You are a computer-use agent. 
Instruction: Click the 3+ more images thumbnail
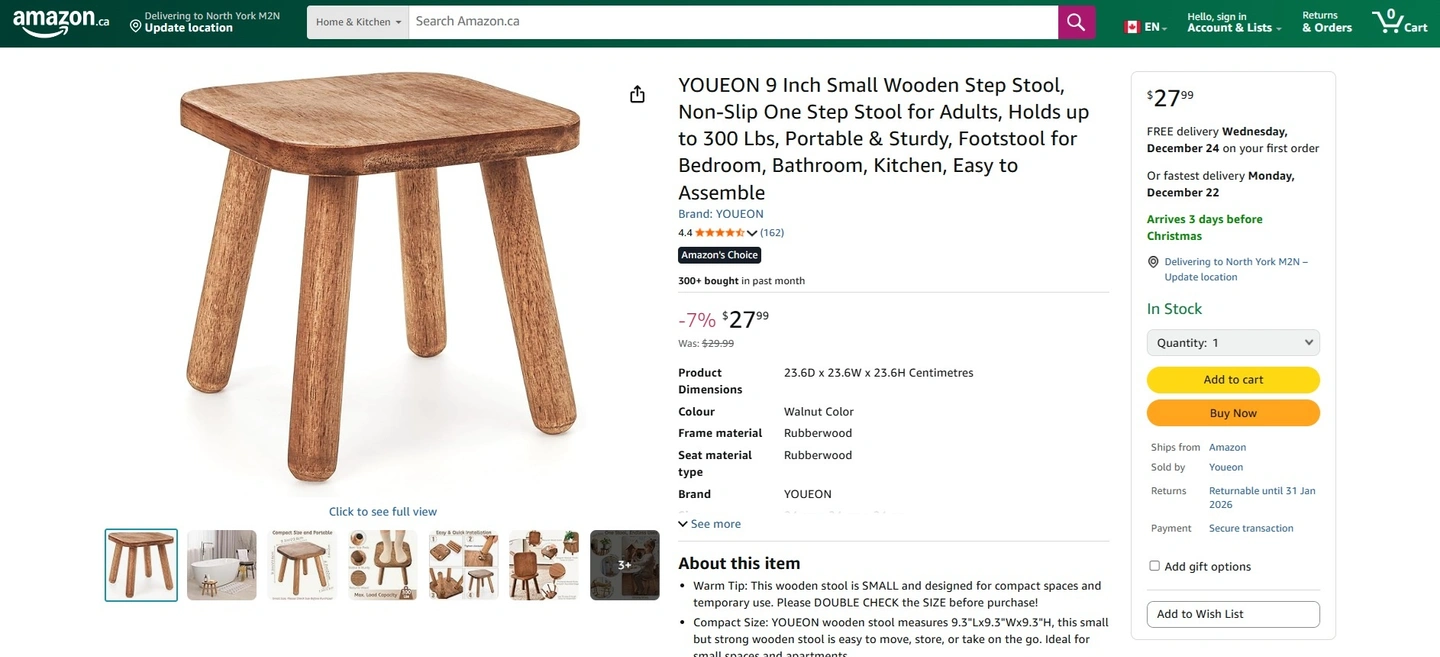pyautogui.click(x=624, y=565)
